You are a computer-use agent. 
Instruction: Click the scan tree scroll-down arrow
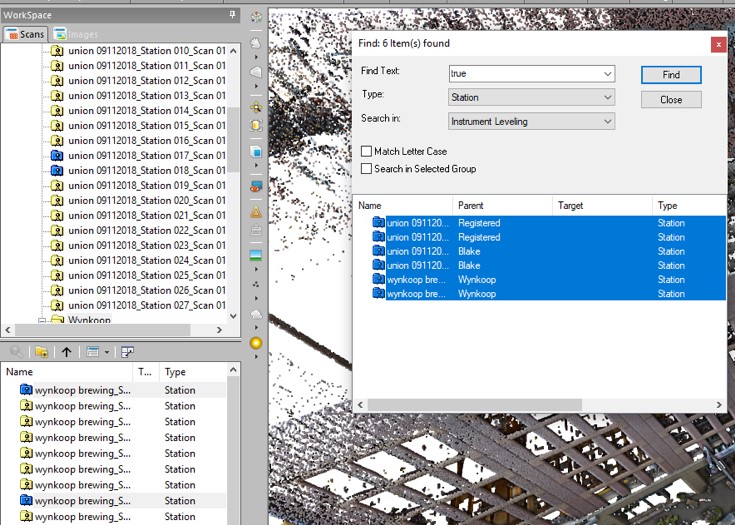[233, 316]
